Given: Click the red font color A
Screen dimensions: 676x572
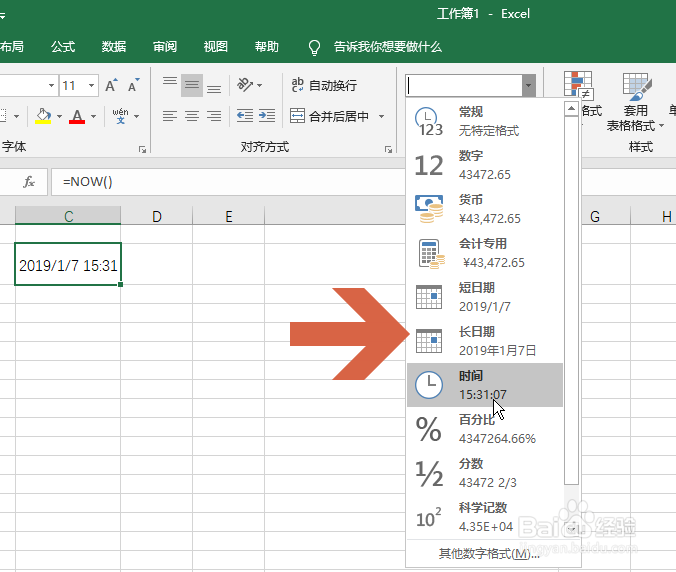Looking at the screenshot, I should tap(77, 116).
